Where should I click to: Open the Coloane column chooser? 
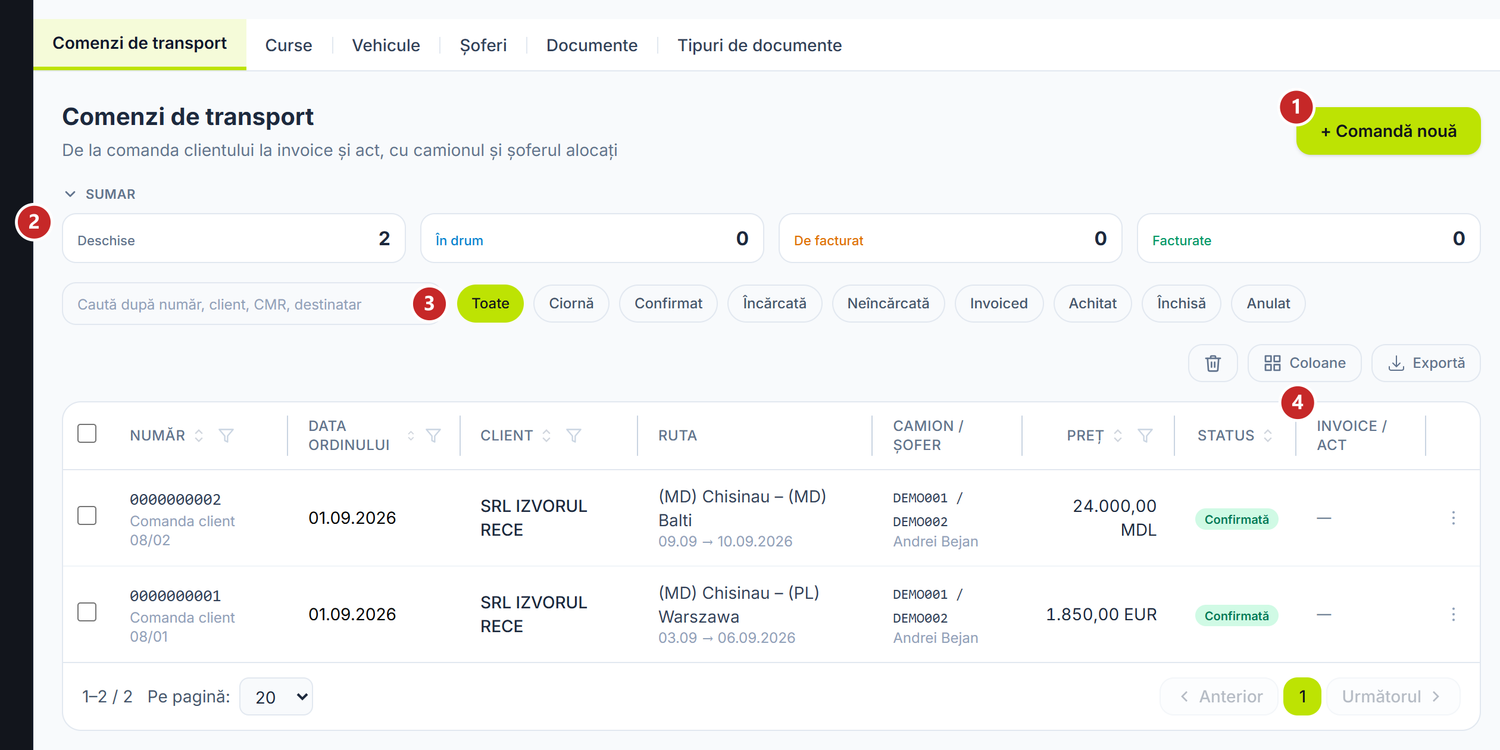click(1304, 363)
